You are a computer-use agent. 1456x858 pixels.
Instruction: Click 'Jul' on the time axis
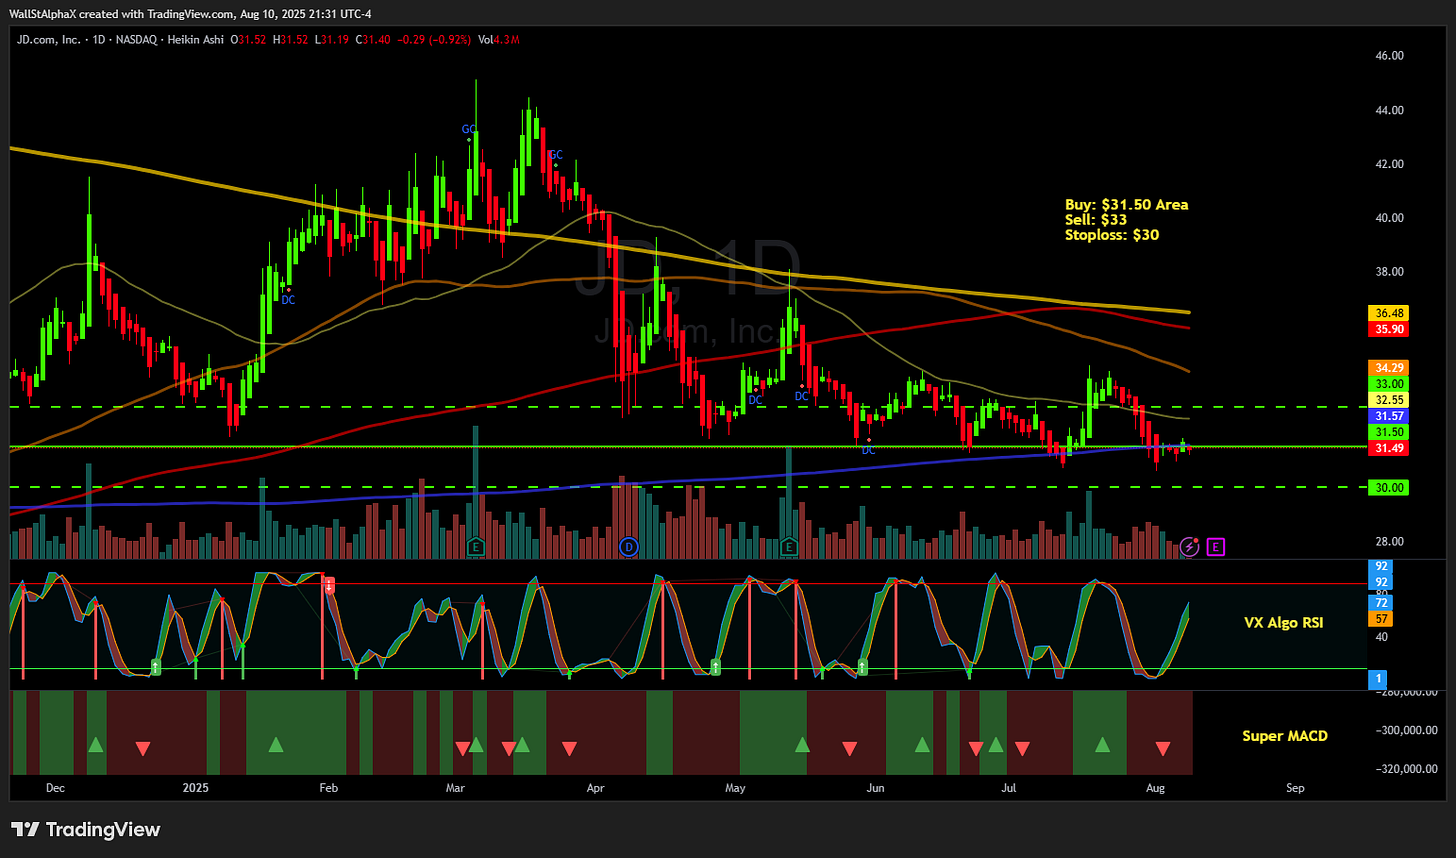(x=1009, y=788)
